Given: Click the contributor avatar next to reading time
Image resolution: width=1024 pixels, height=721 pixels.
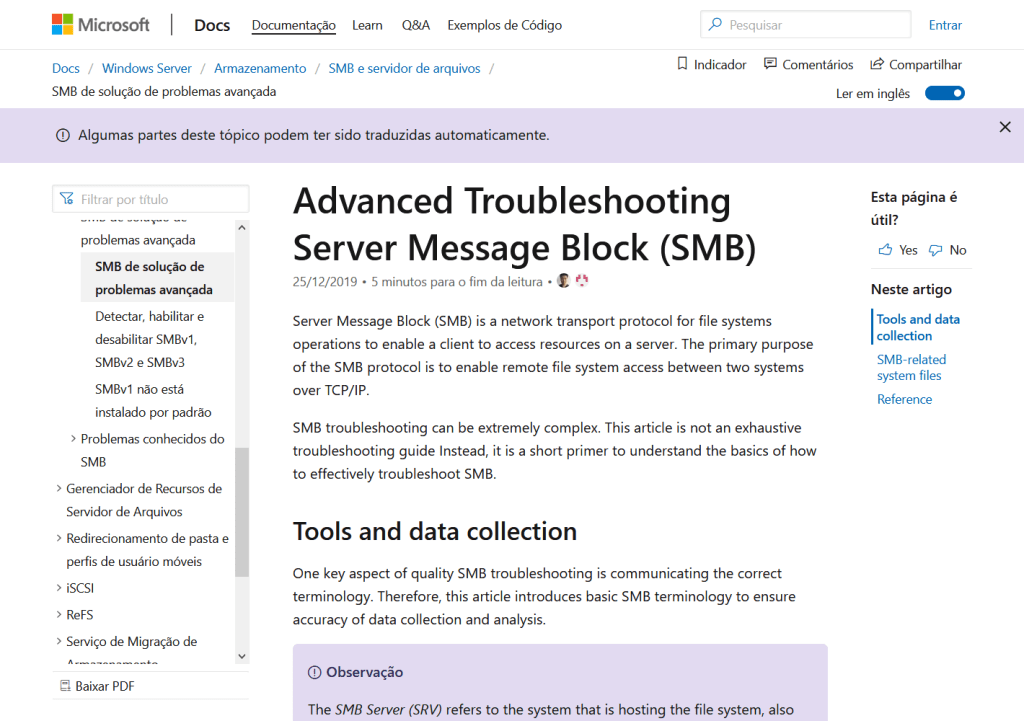Looking at the screenshot, I should click(564, 281).
